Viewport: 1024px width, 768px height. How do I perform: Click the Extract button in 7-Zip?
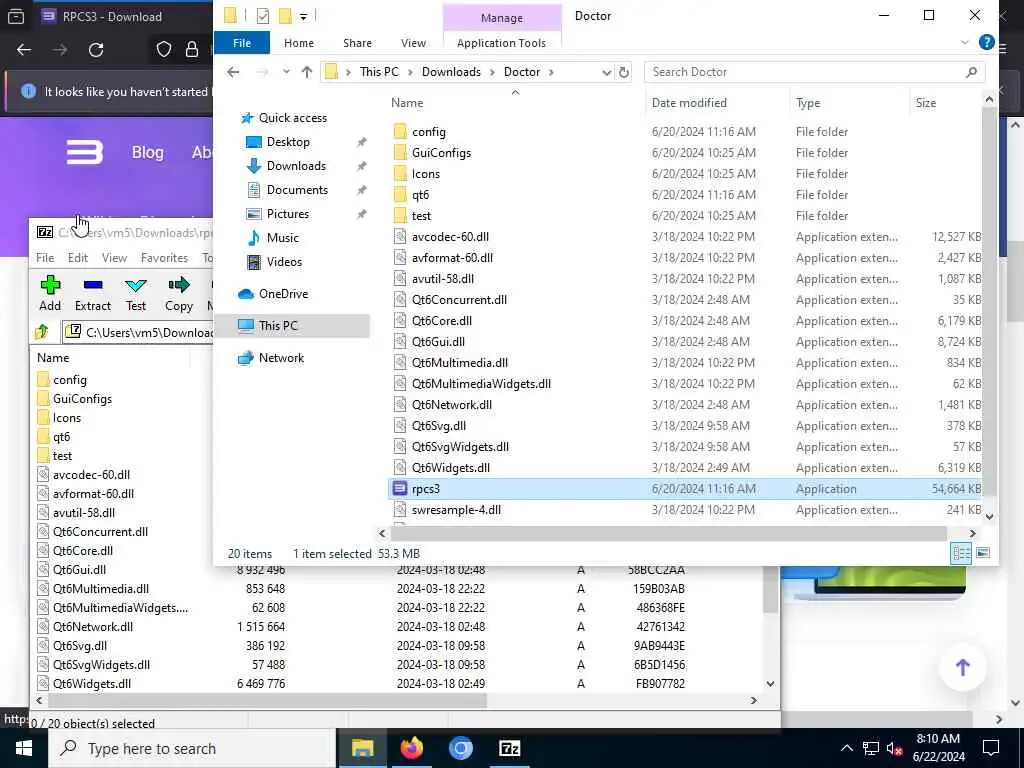(93, 293)
